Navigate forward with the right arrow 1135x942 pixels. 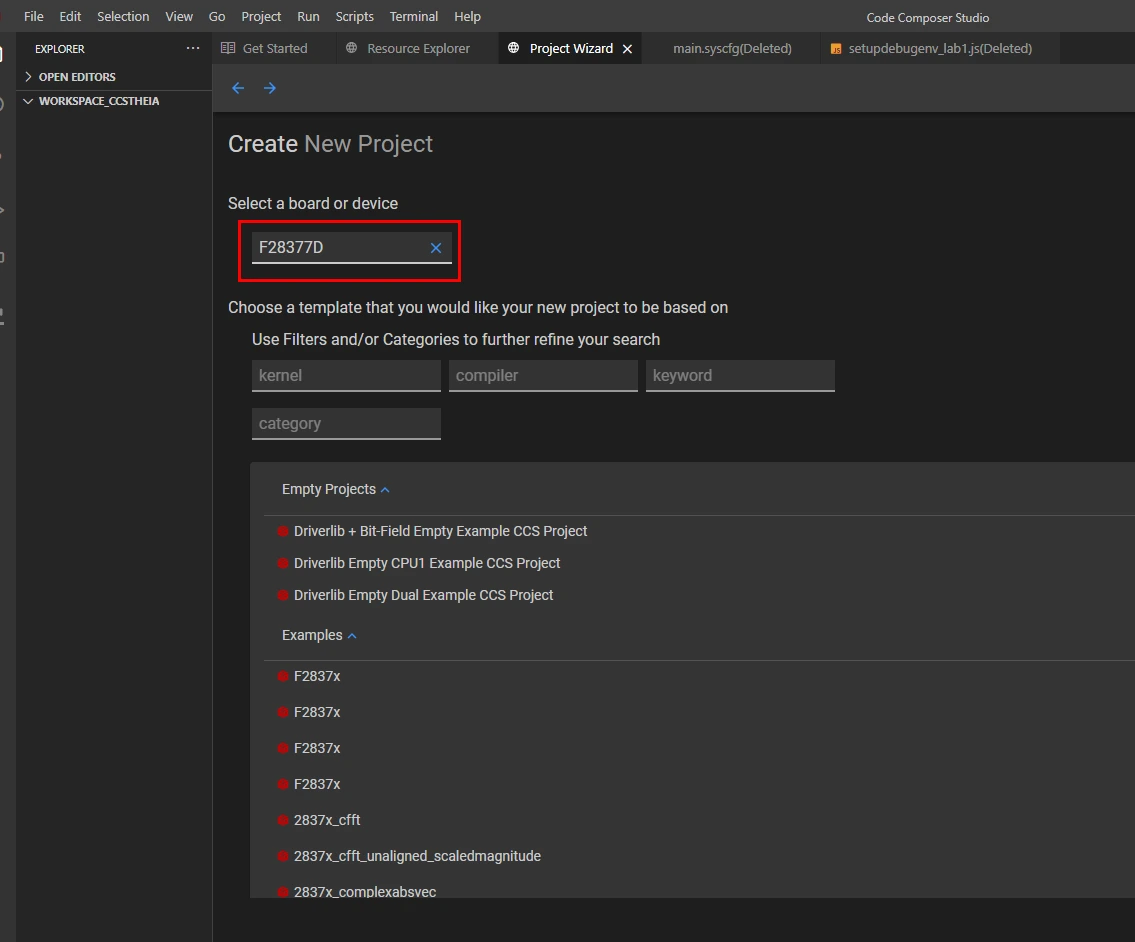point(270,88)
